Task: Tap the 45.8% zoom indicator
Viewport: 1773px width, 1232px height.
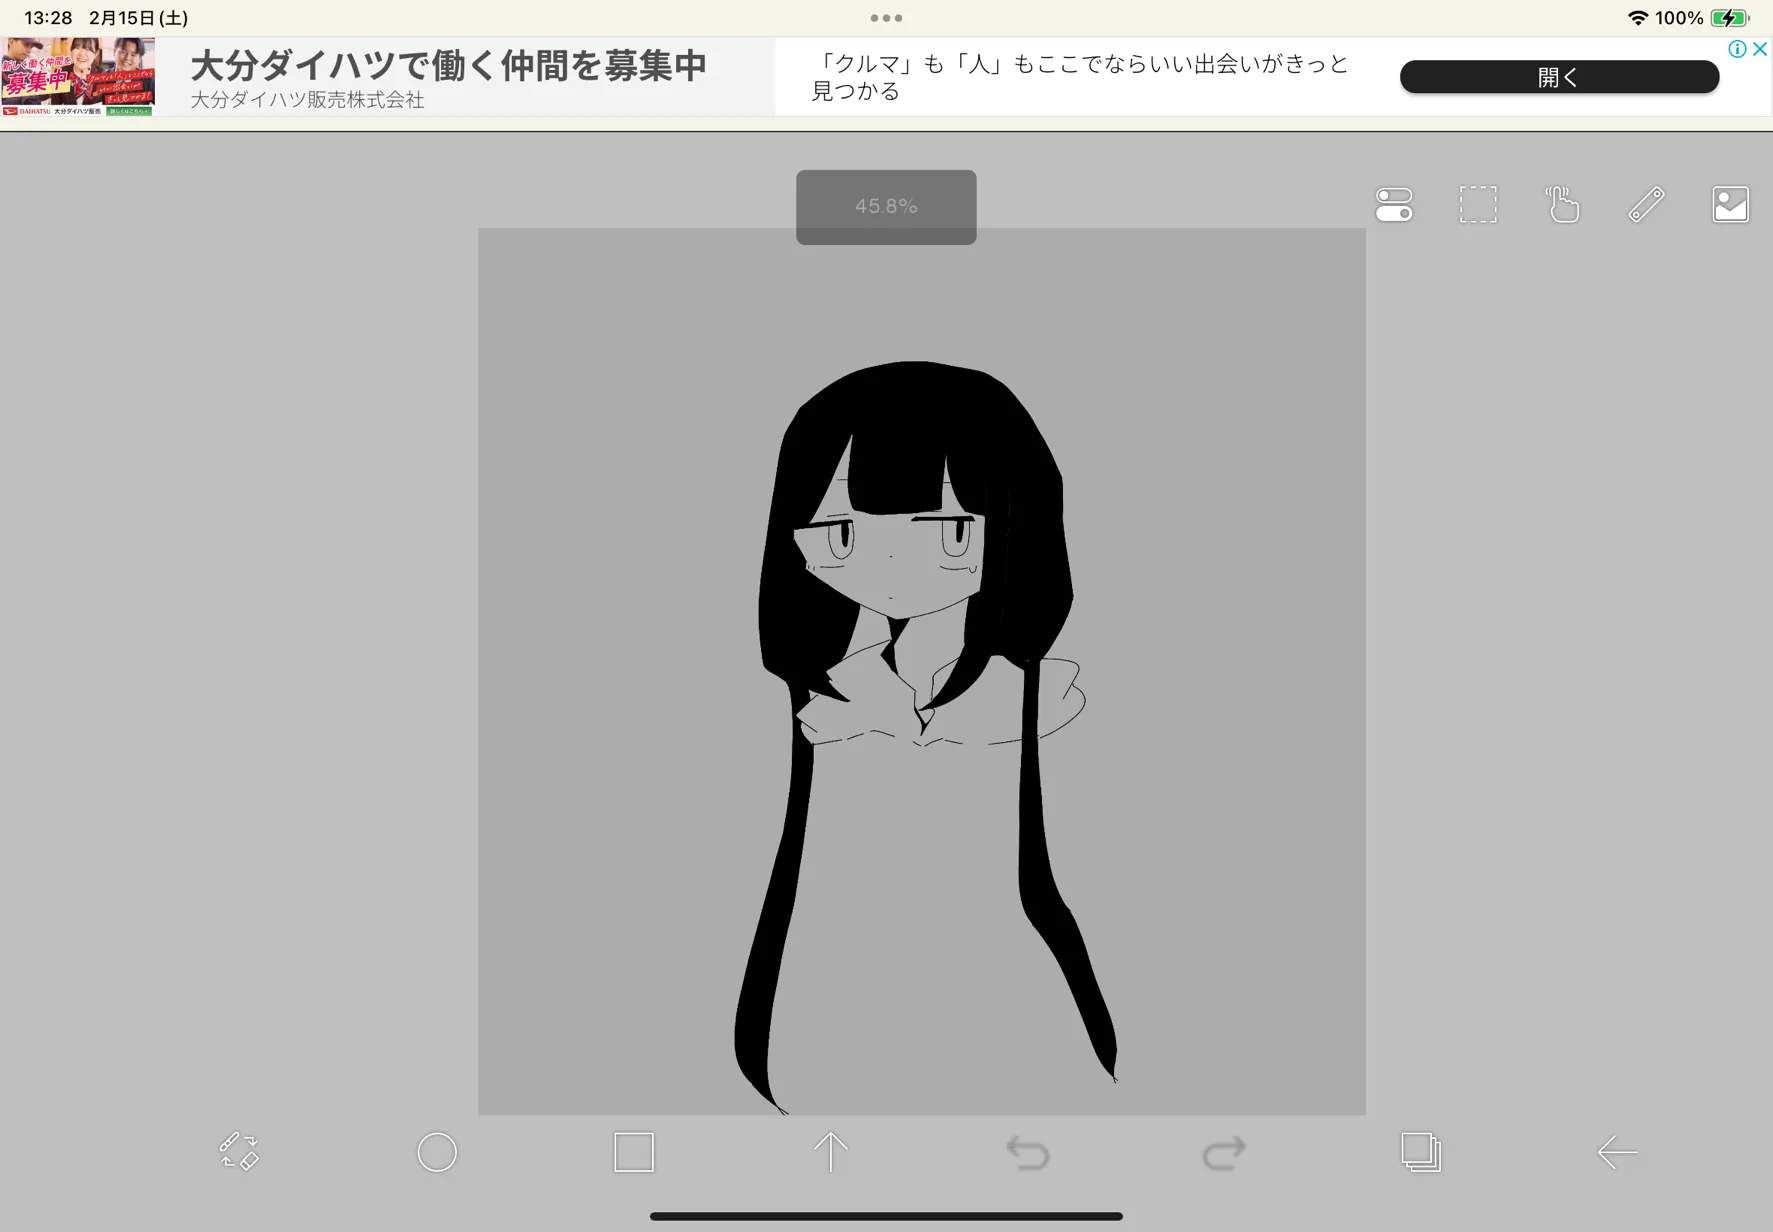Action: coord(886,206)
